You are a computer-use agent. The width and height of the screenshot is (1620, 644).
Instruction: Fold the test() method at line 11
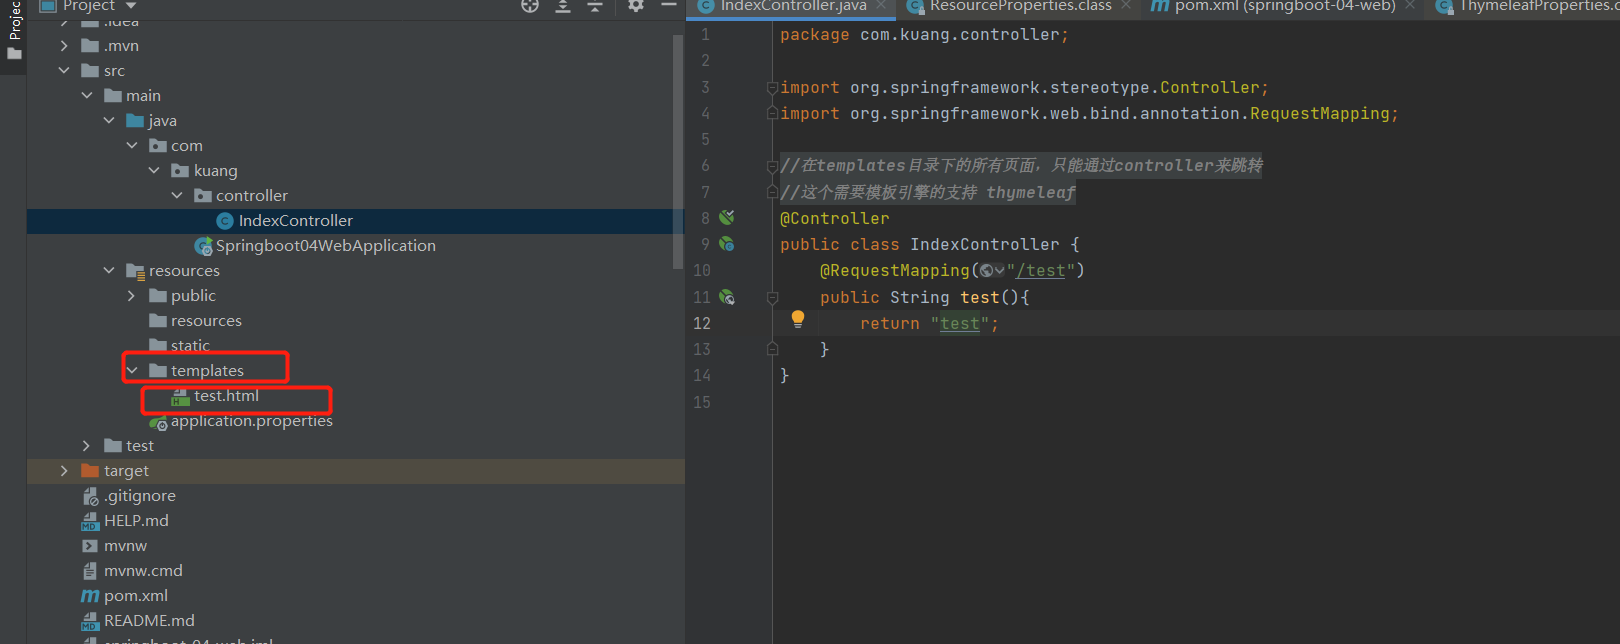772,297
